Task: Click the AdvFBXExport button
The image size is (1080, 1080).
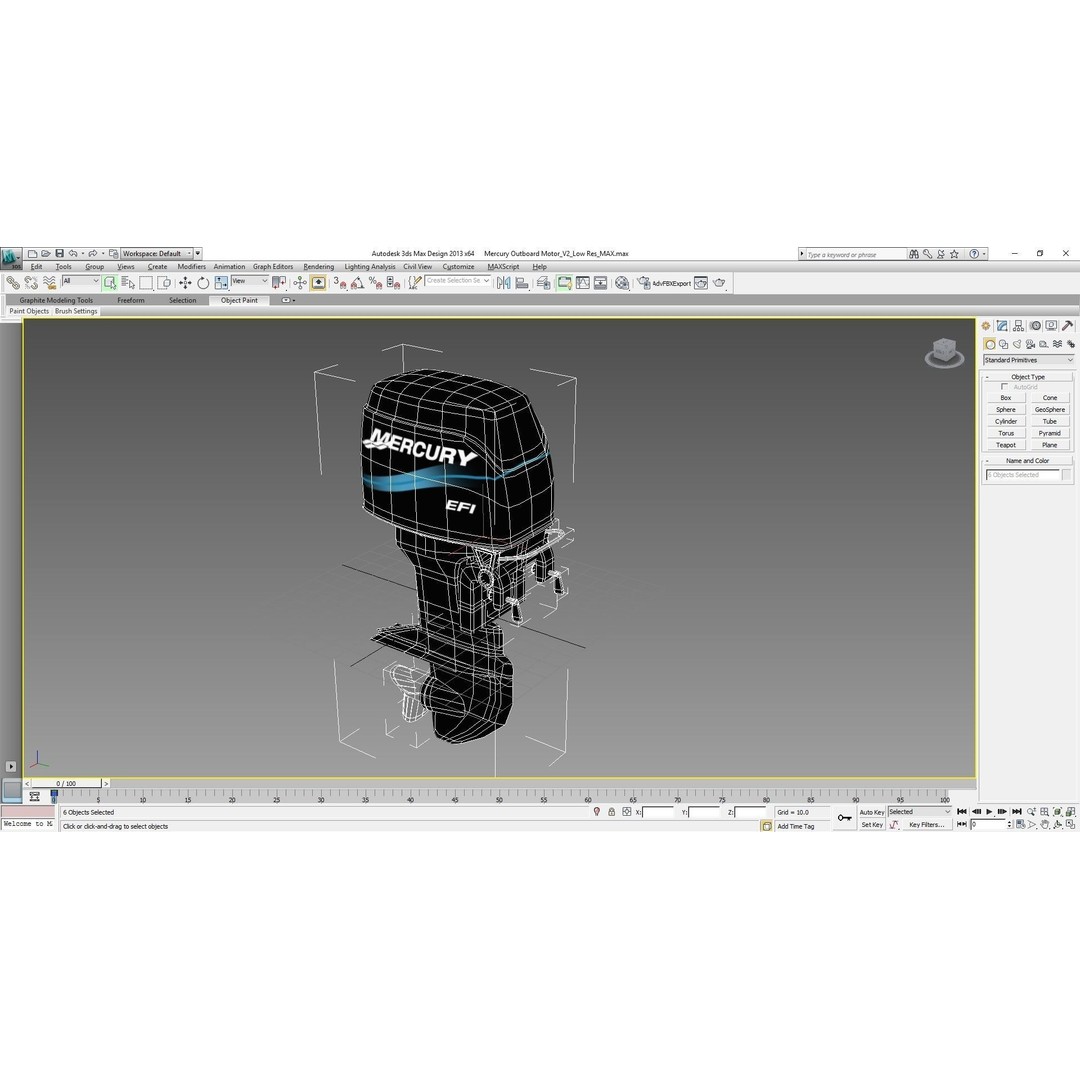Action: 672,283
